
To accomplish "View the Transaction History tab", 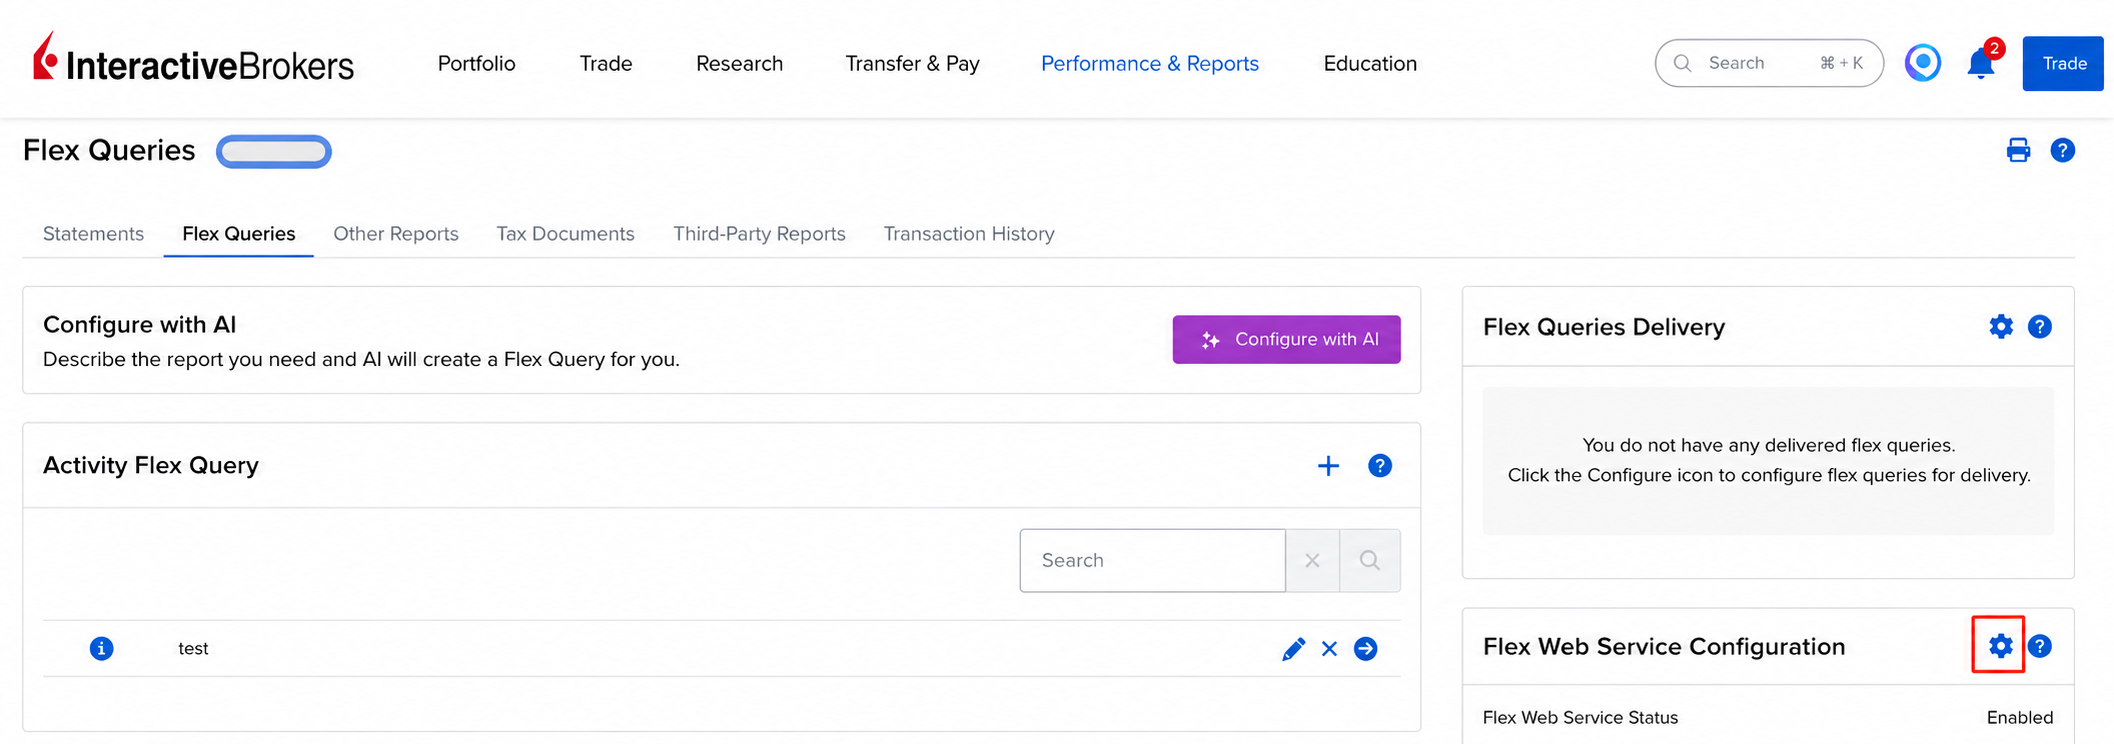I will click(x=969, y=234).
